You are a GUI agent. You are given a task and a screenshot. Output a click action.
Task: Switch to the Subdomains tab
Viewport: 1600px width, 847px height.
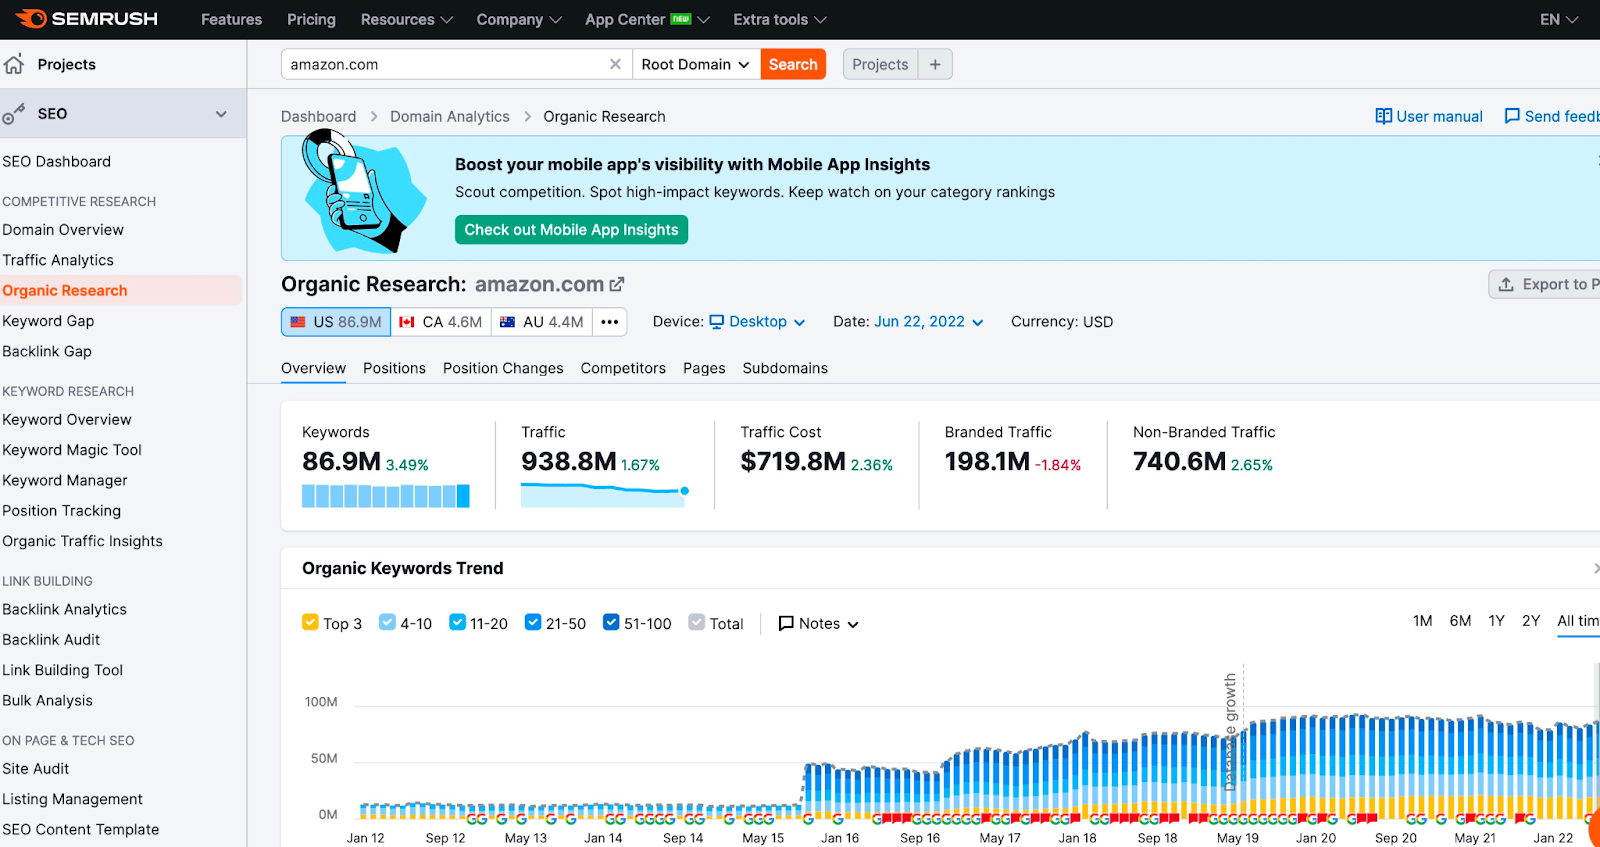pyautogui.click(x=785, y=368)
